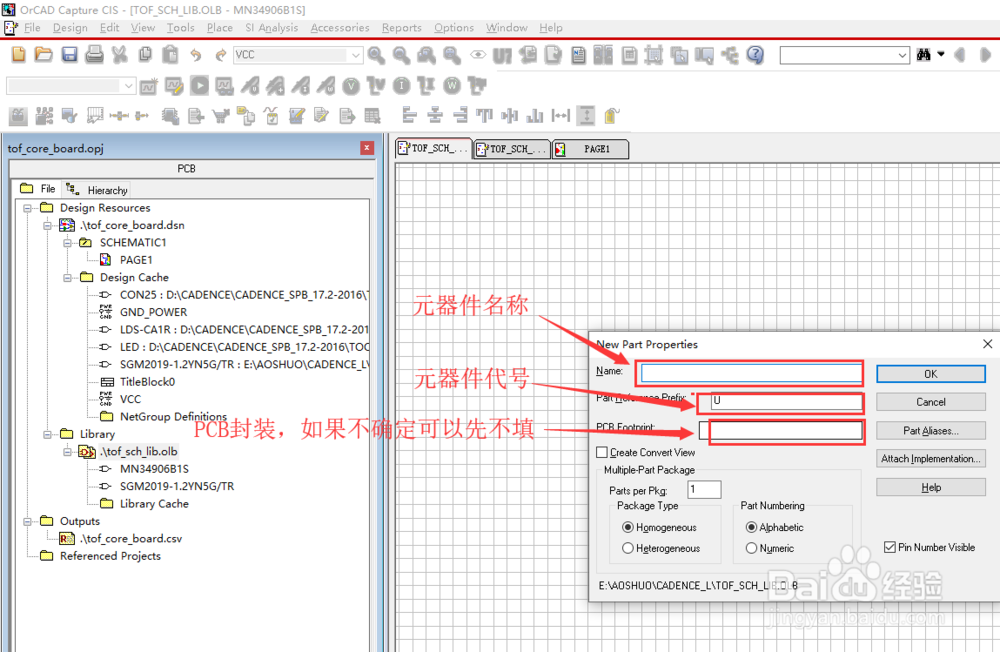The height and width of the screenshot is (652, 1000).
Task: Click the align top toolbar icon
Action: tap(485, 115)
